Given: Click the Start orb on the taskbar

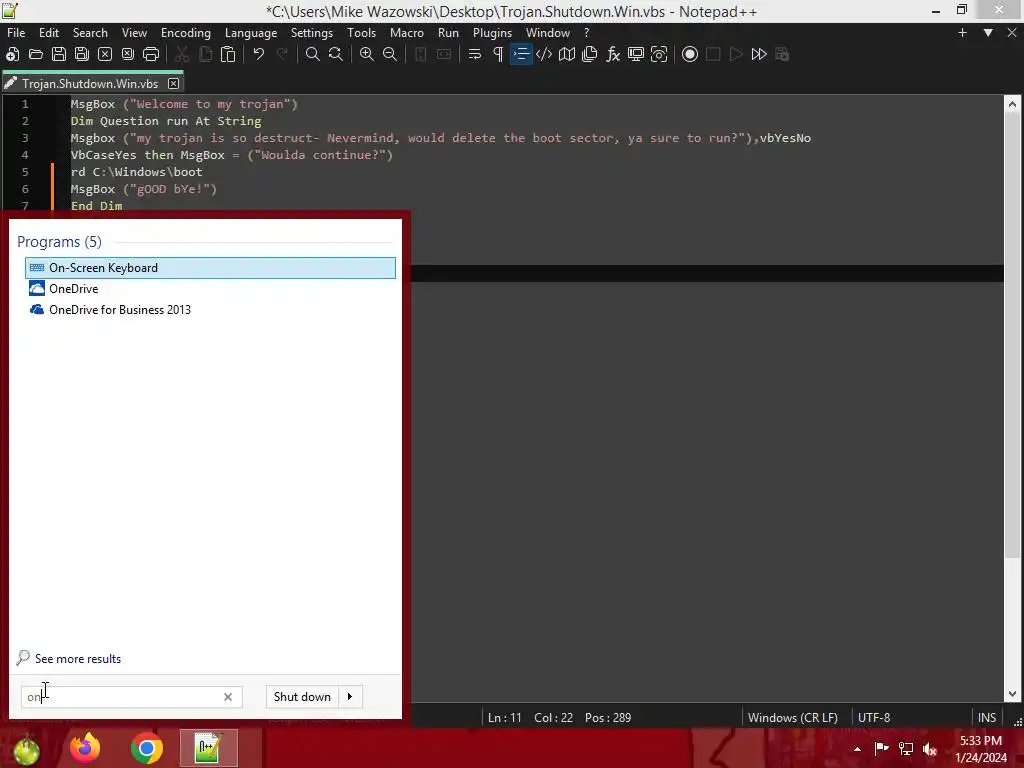Looking at the screenshot, I should click(x=27, y=749).
